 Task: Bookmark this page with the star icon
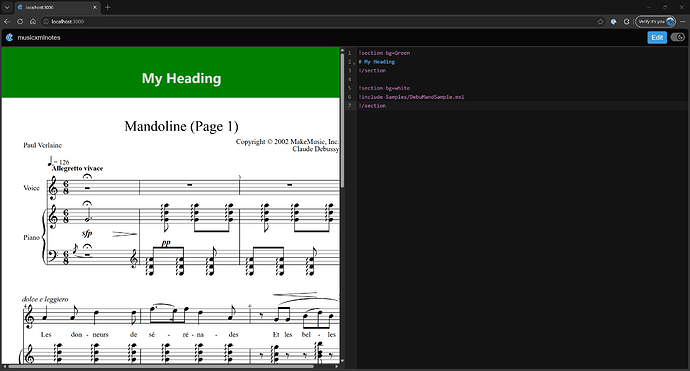tap(600, 21)
